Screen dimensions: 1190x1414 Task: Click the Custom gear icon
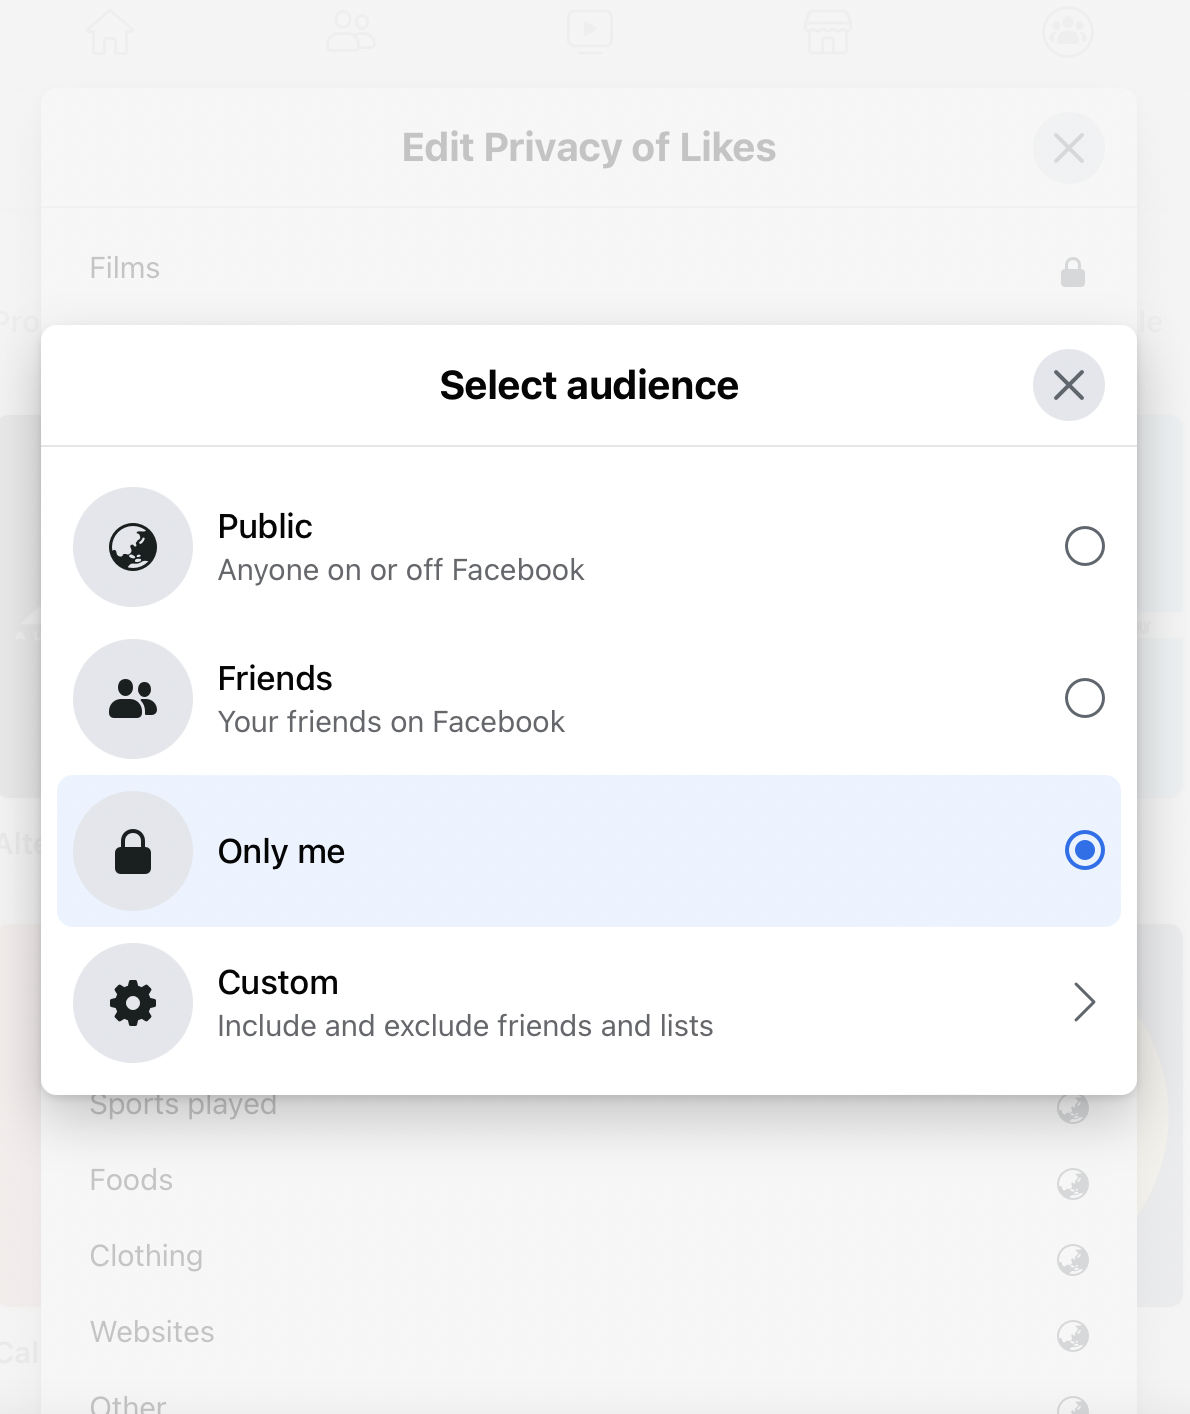(133, 1003)
